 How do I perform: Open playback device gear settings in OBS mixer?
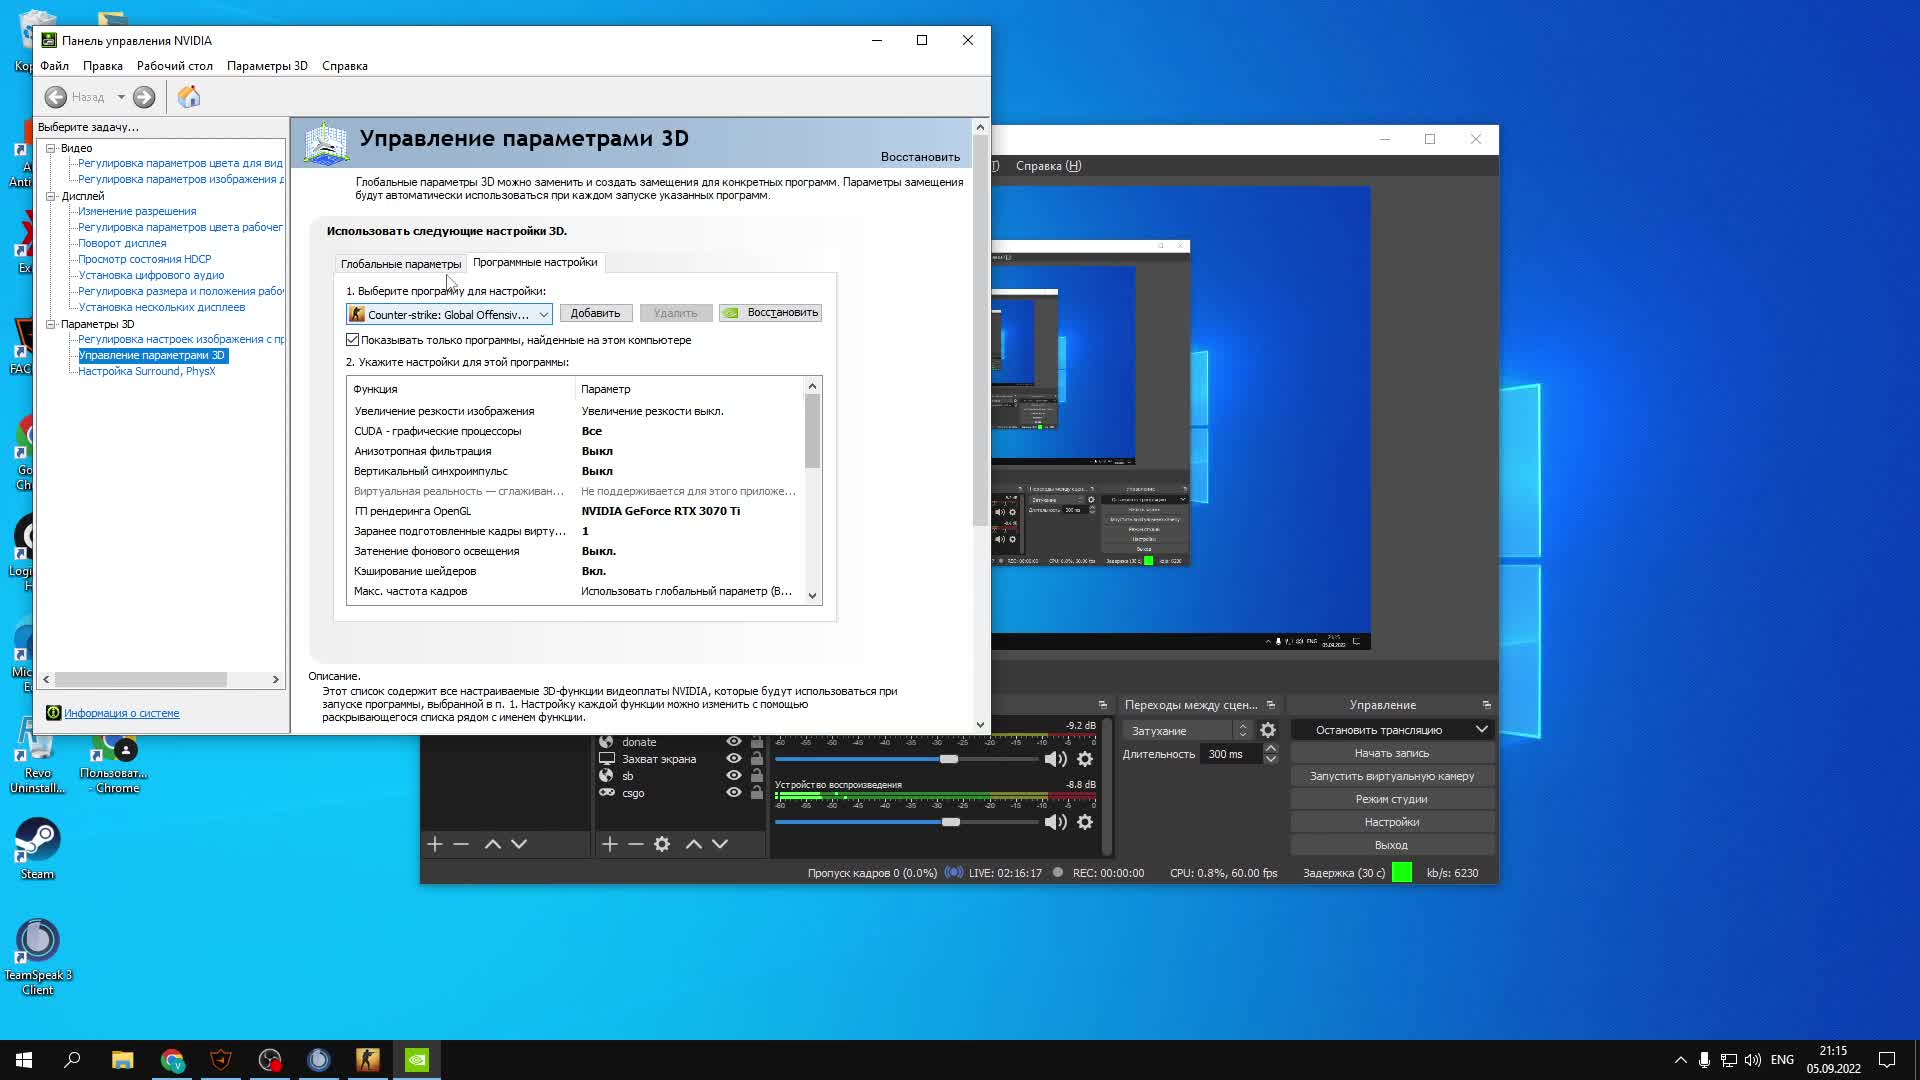click(1085, 822)
